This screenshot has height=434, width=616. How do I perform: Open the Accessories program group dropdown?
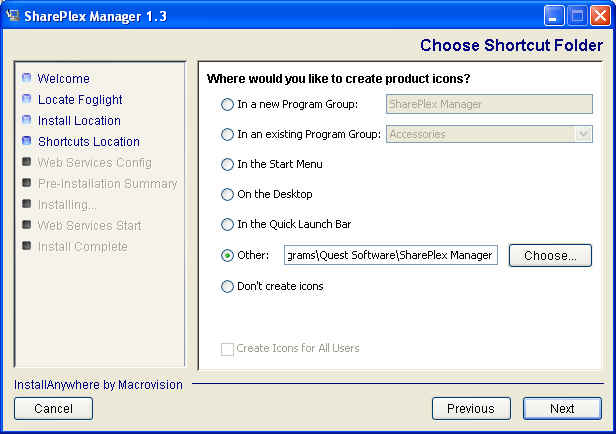pos(583,134)
